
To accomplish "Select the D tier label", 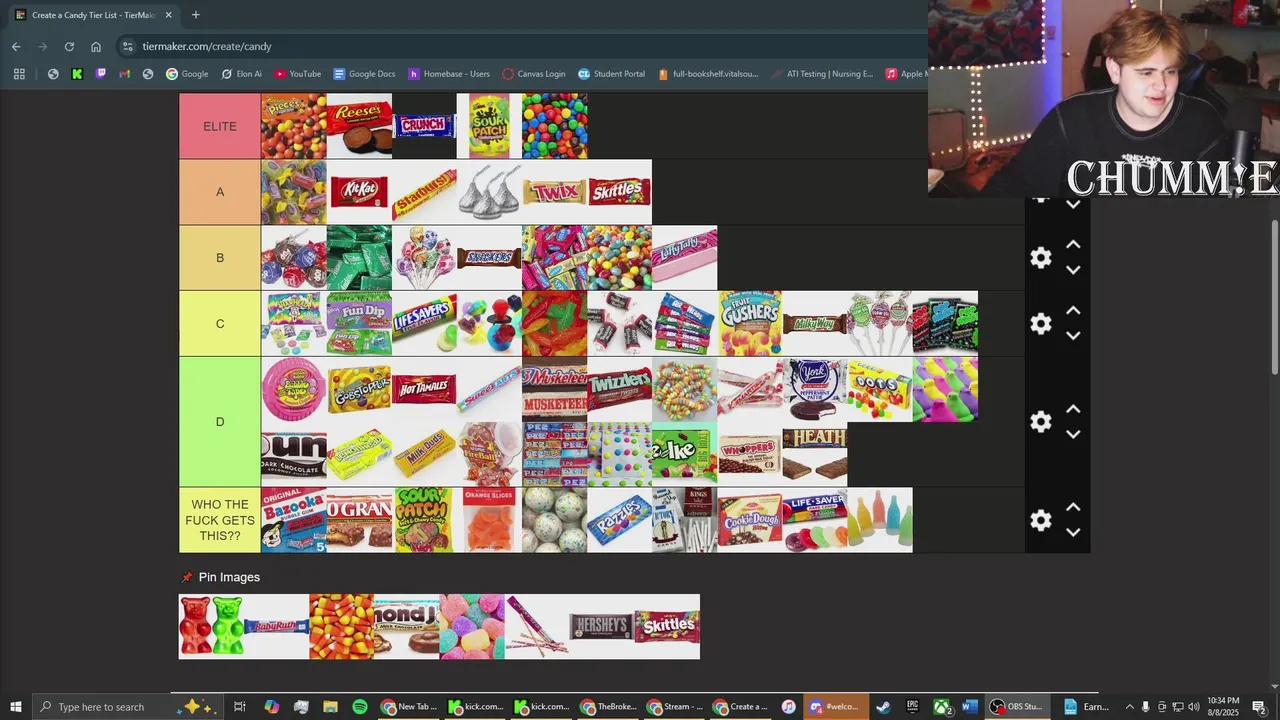I will point(220,422).
